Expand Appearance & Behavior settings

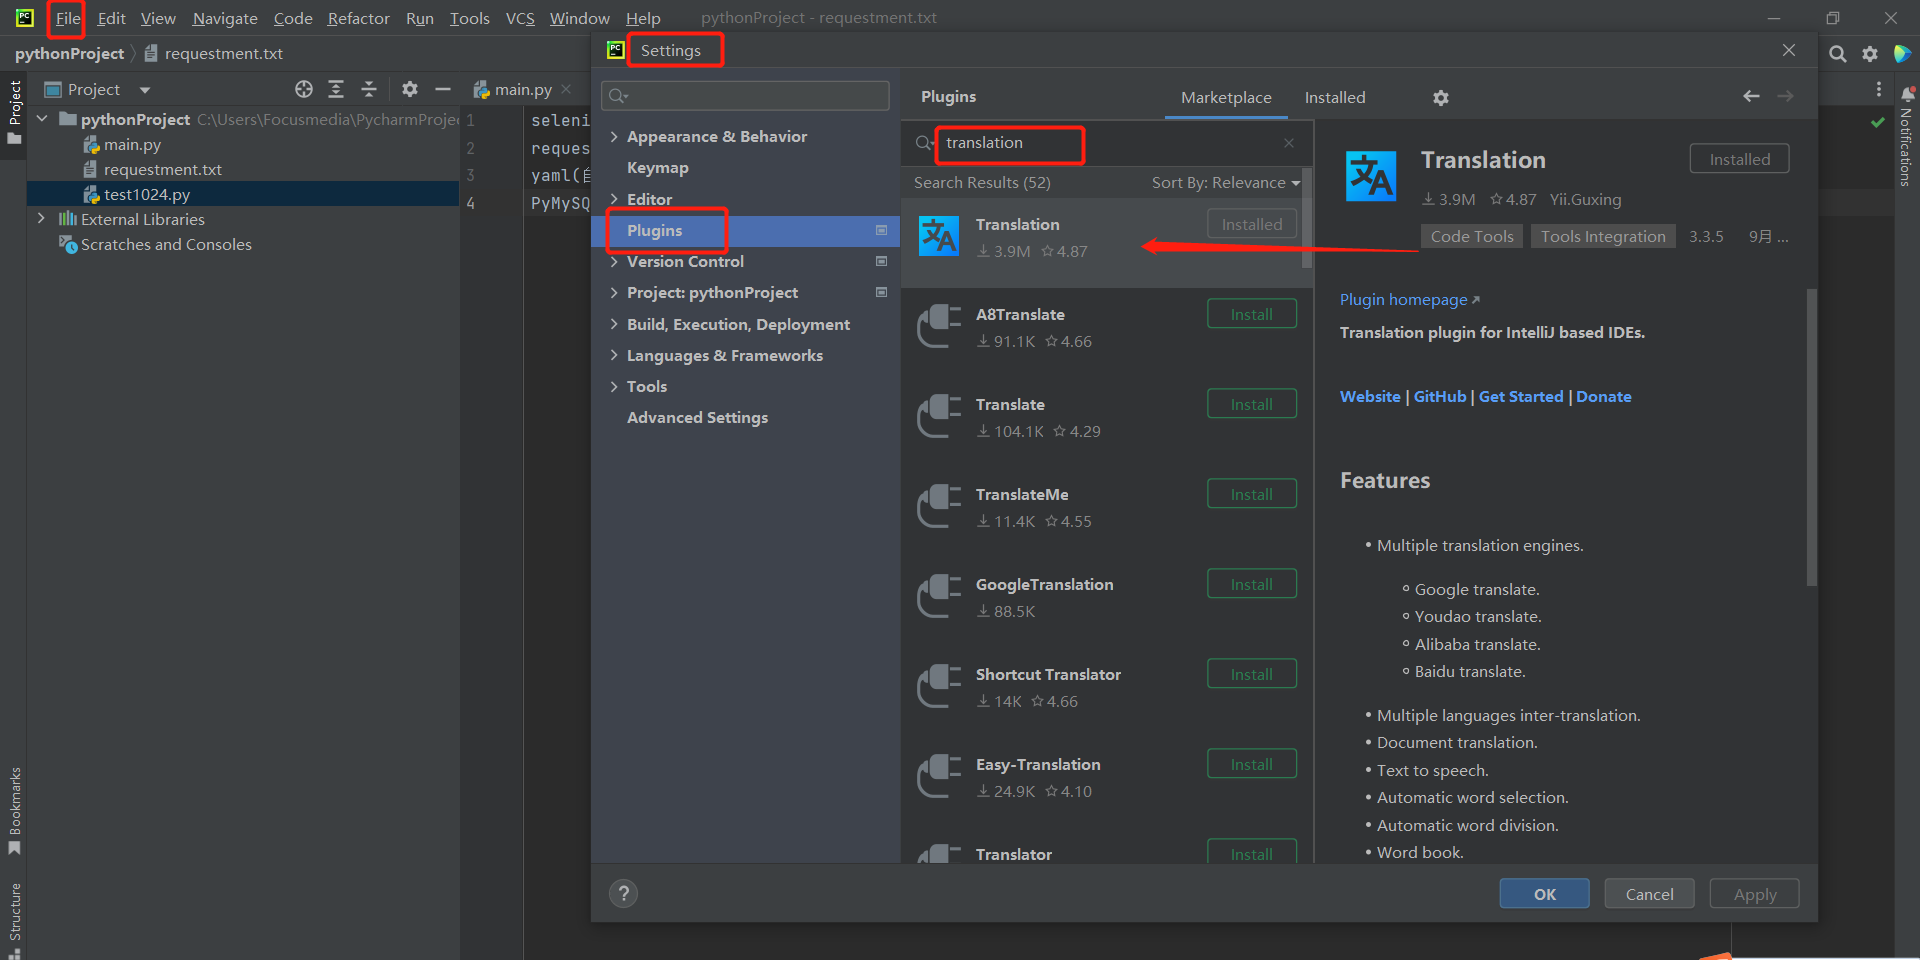[x=614, y=137]
